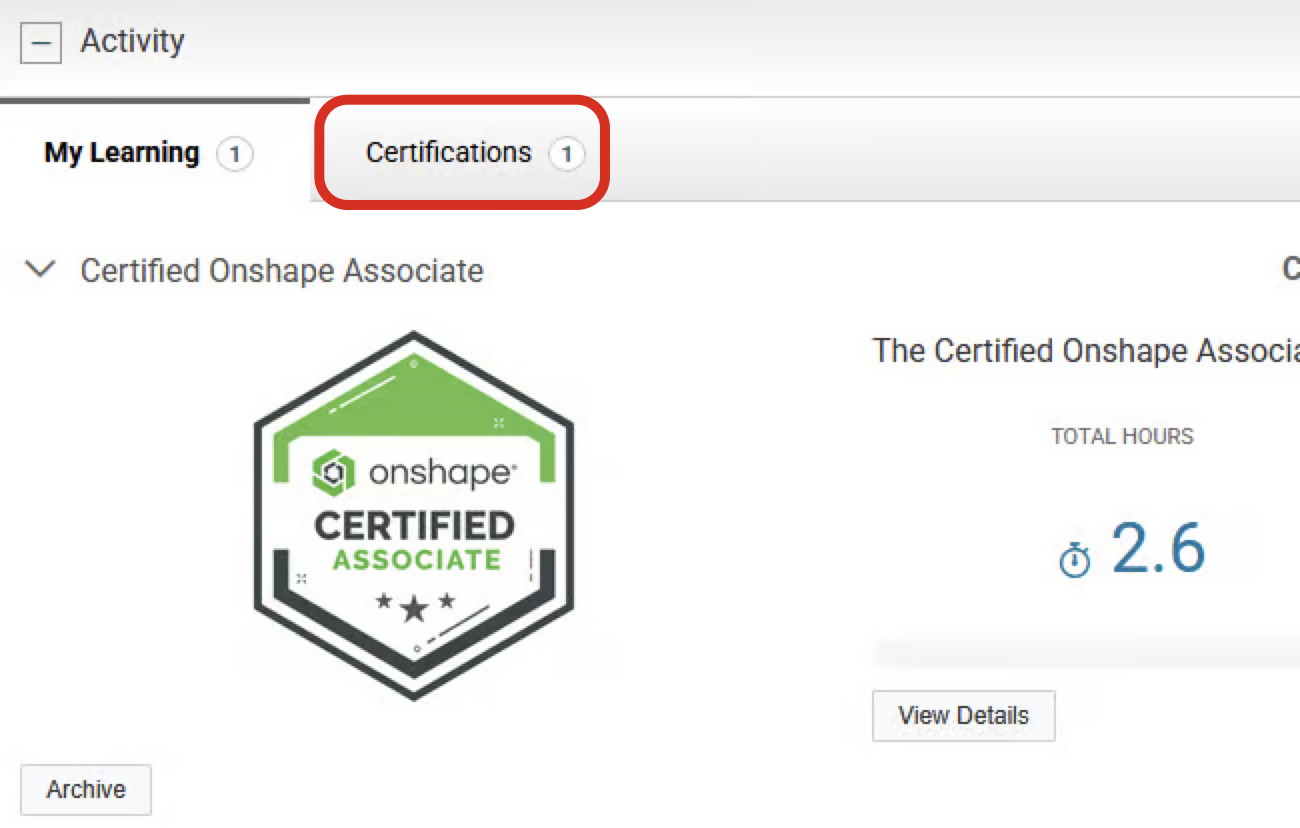
Task: Click the Onshape Certified Associate hexagon badge
Action: [414, 515]
